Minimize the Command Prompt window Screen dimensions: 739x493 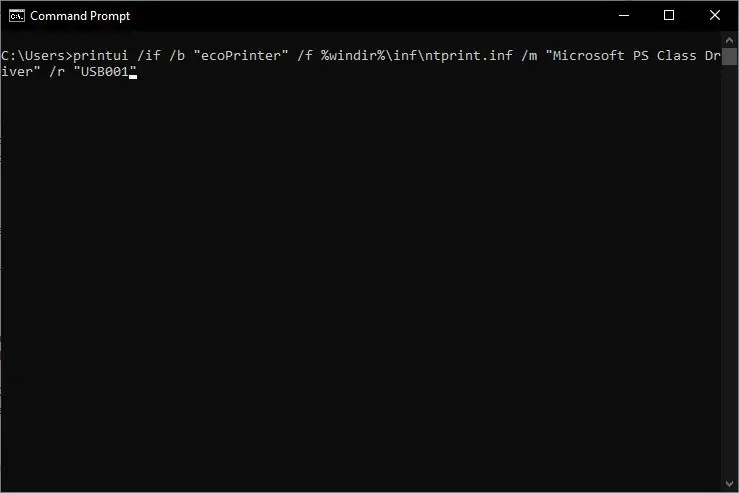tap(624, 16)
